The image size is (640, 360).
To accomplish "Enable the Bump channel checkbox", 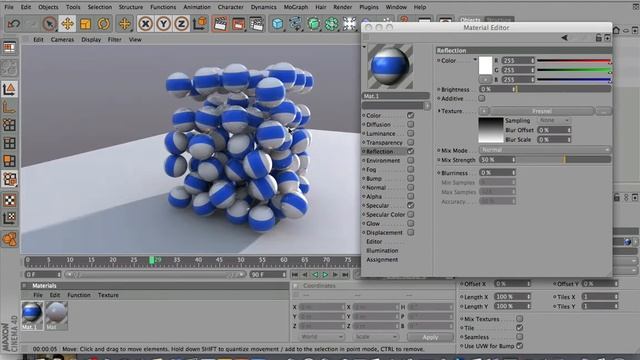I will (x=411, y=178).
